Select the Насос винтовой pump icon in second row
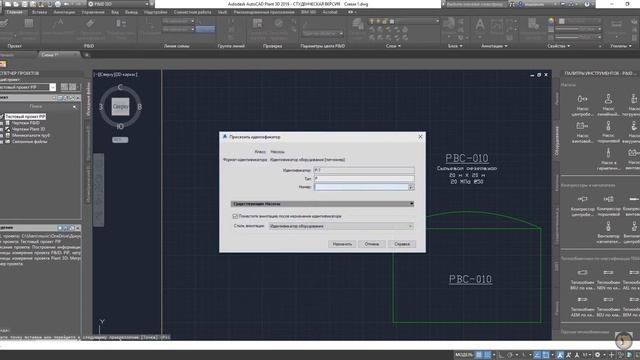Image resolution: width=640 pixels, height=360 pixels. (582, 126)
